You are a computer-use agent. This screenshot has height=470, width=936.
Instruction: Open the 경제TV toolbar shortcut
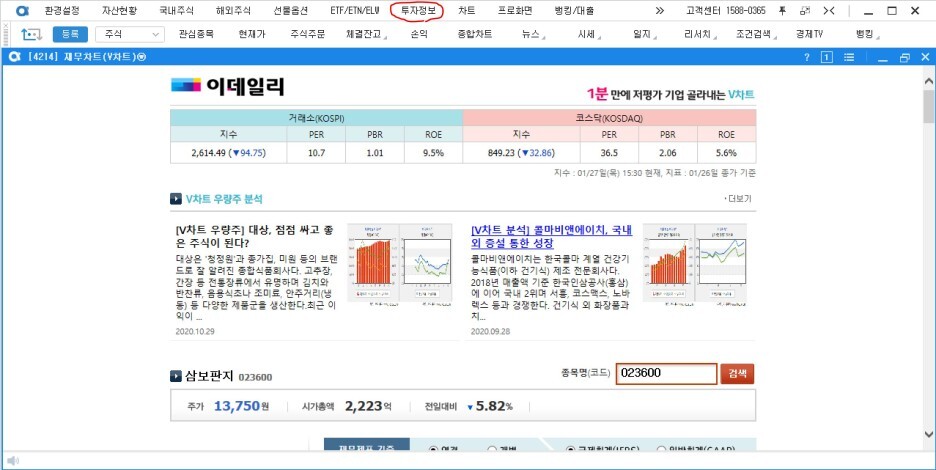coord(809,35)
